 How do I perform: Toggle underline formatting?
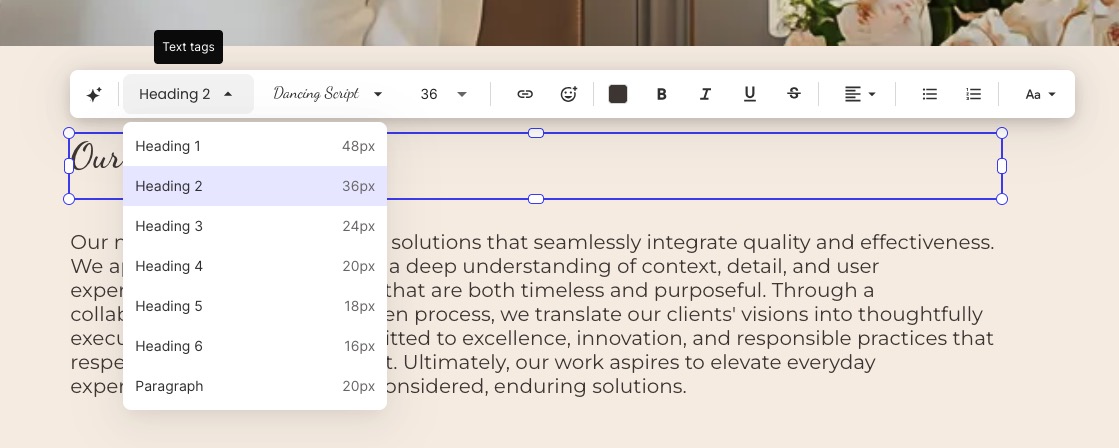pyautogui.click(x=749, y=94)
